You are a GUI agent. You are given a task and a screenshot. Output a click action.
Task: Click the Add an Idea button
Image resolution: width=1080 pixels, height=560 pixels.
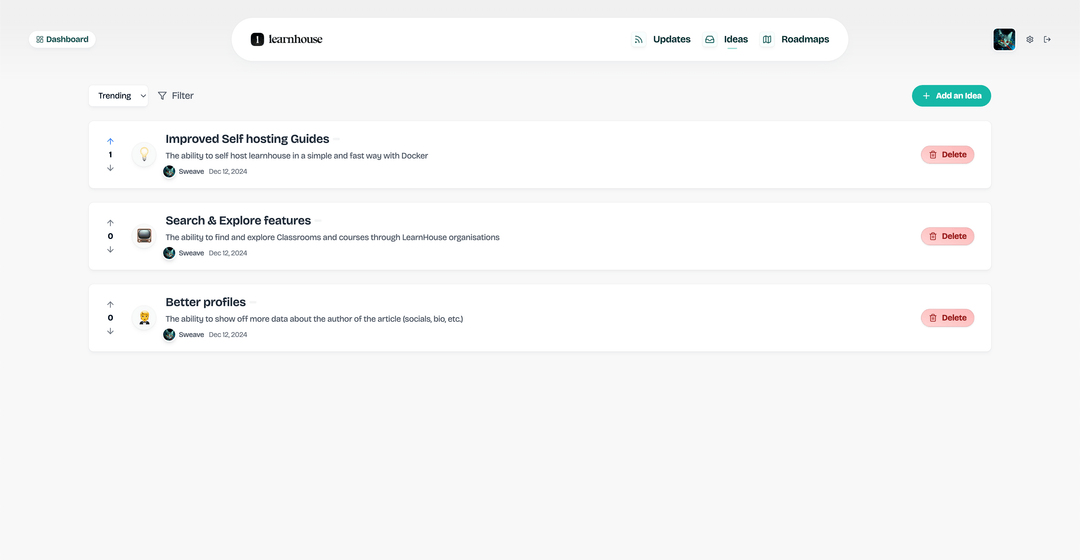(951, 96)
